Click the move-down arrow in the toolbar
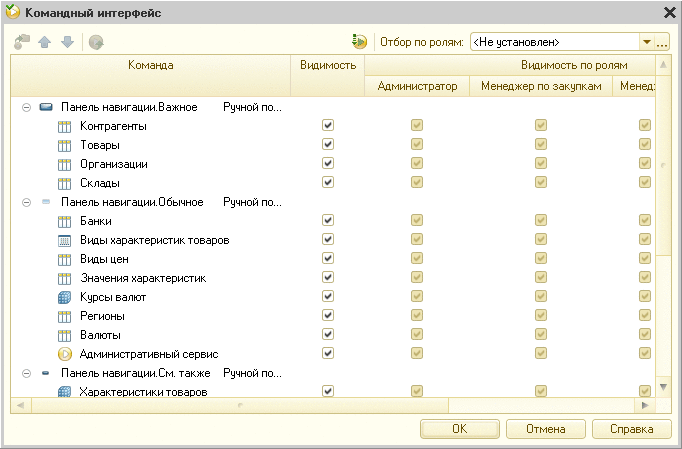 pyautogui.click(x=67, y=42)
